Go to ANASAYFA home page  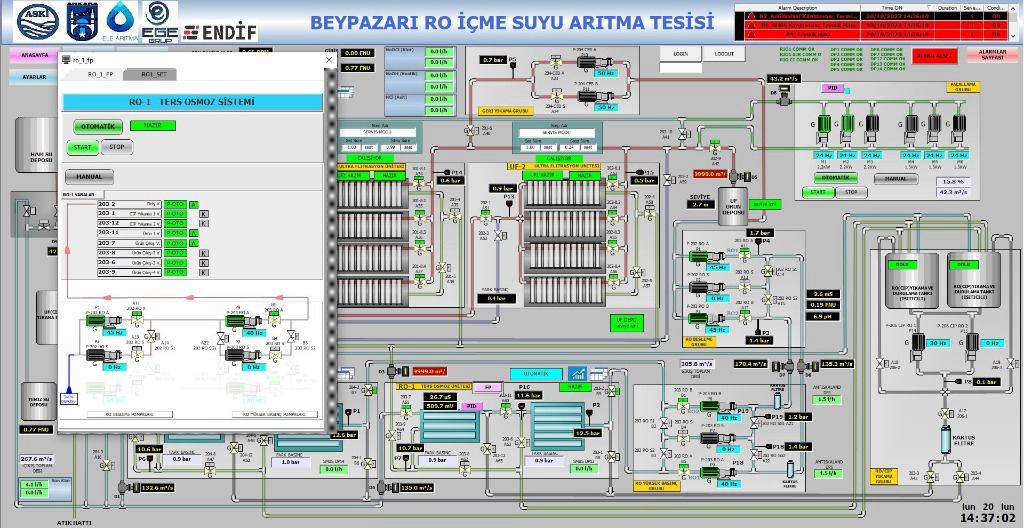pyautogui.click(x=34, y=56)
